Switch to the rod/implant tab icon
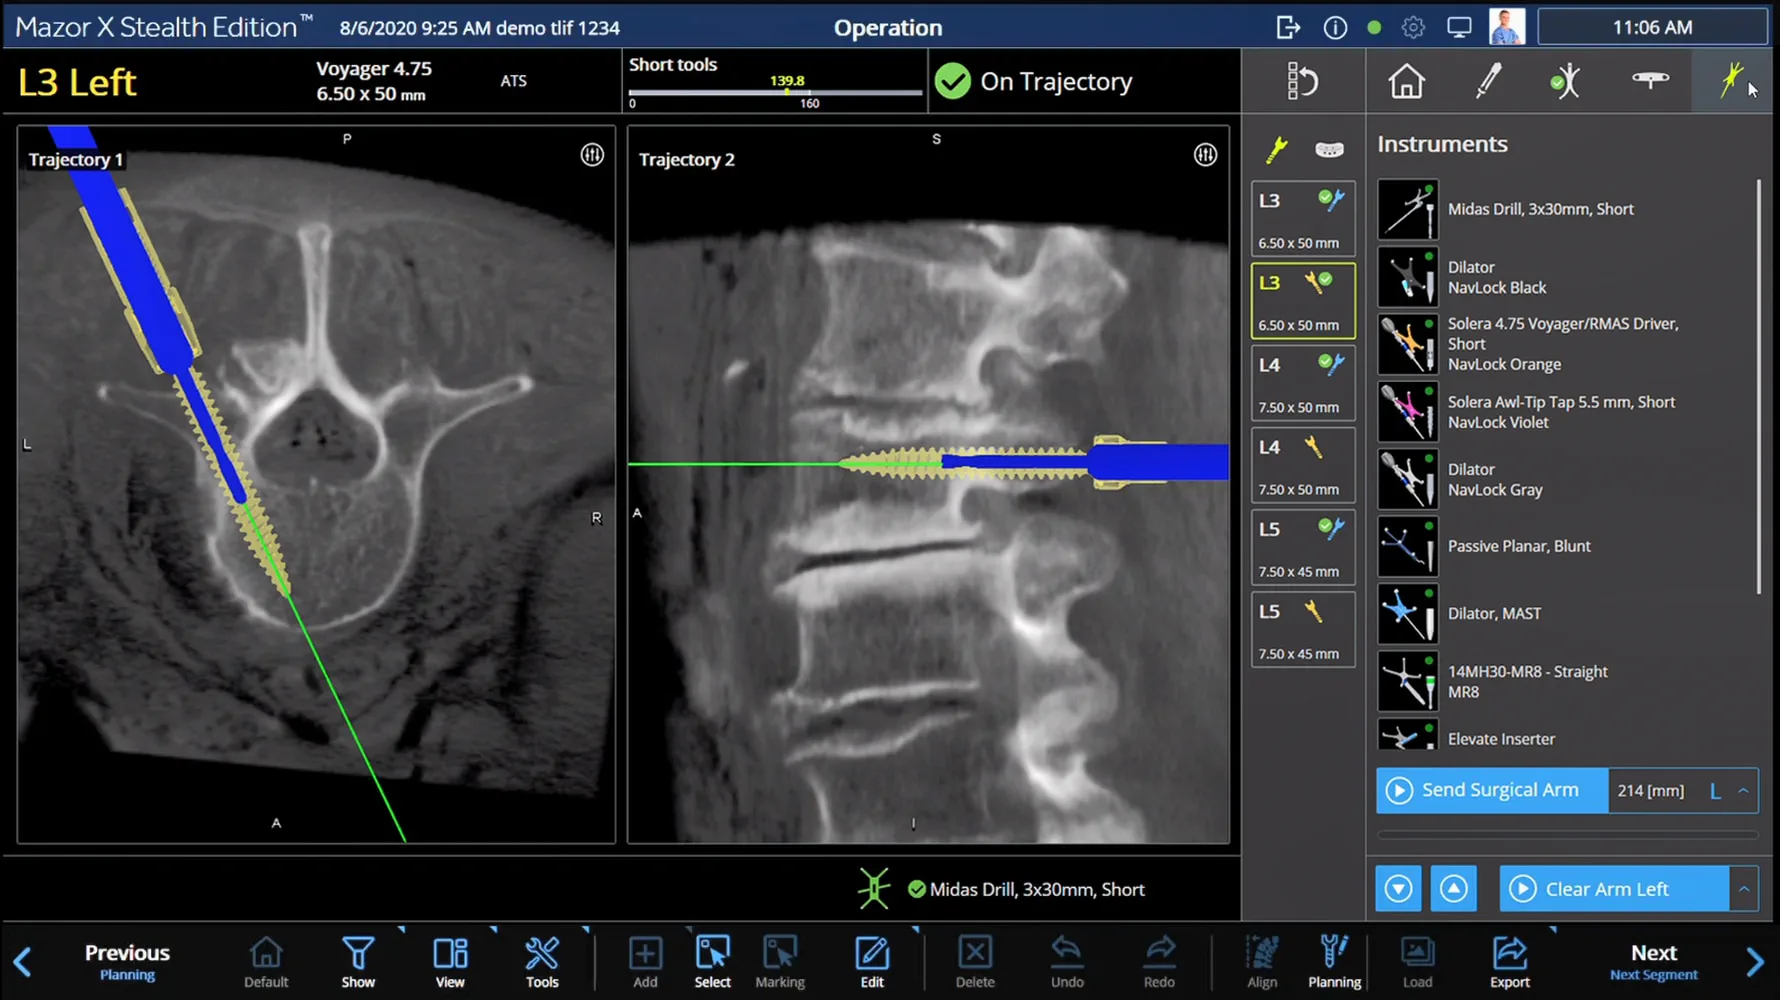Screen dimensions: 1780x1000 tap(1329, 150)
